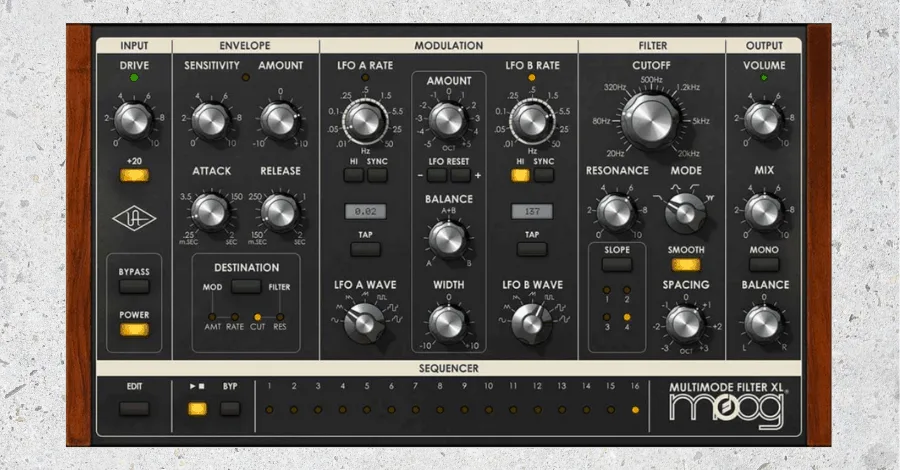
Task: Toggle the LFO A SYNC button
Action: [x=377, y=175]
